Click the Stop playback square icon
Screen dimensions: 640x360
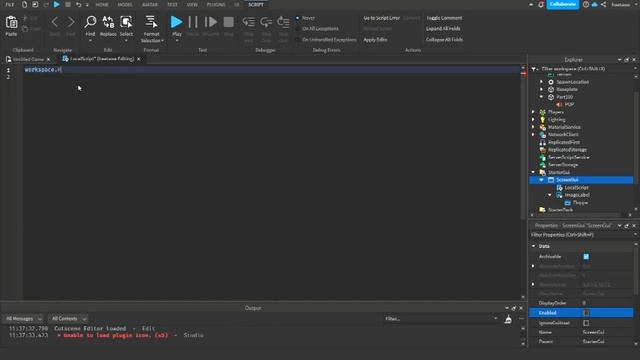click(229, 22)
